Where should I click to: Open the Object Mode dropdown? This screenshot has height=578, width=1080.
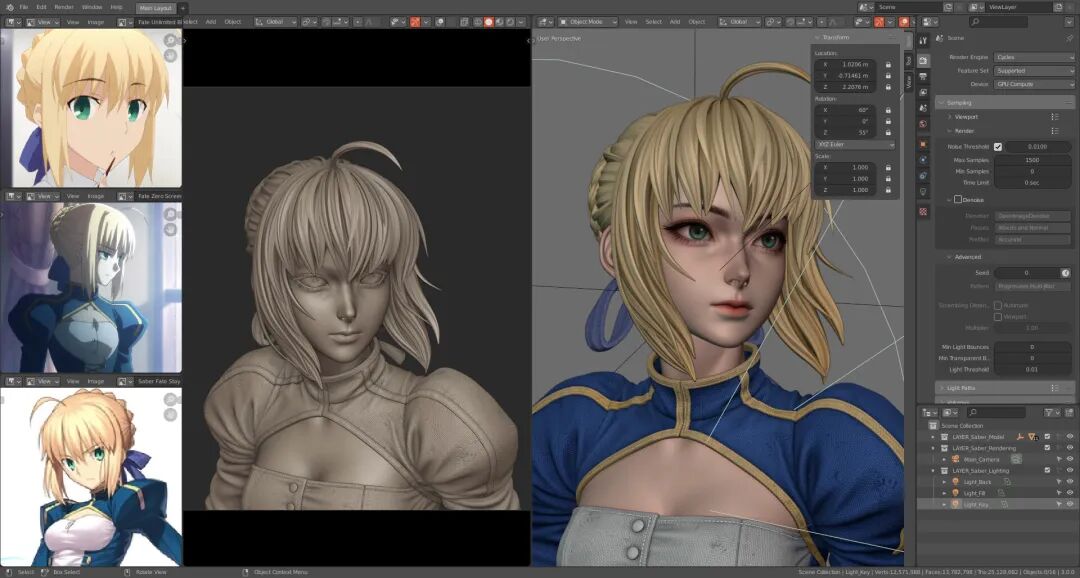click(x=588, y=22)
